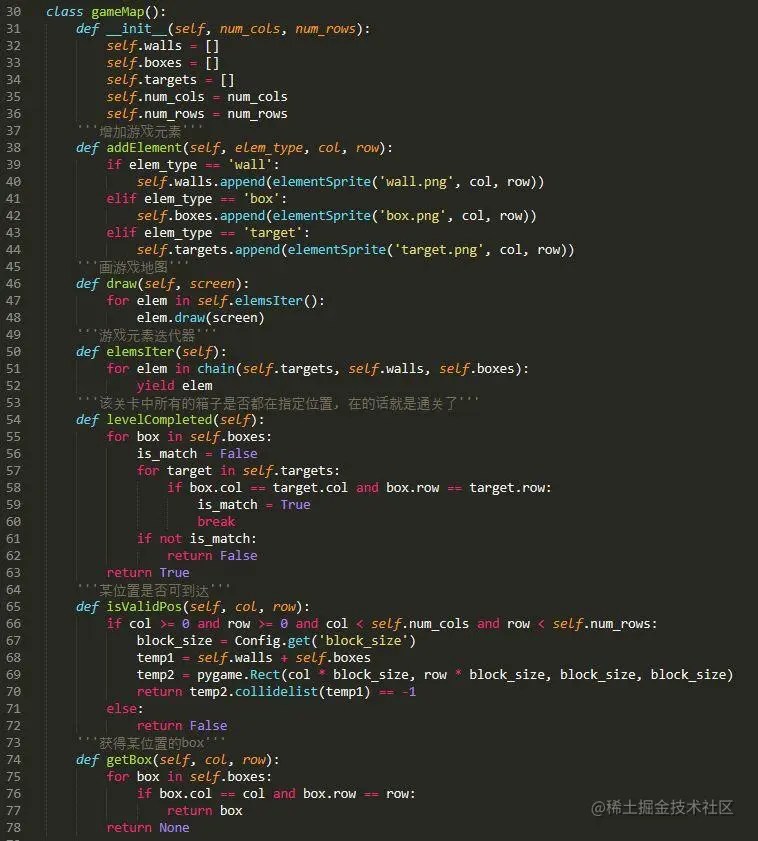The height and width of the screenshot is (841, 758).
Task: Click collidelist call on line 70
Action: coord(276,692)
